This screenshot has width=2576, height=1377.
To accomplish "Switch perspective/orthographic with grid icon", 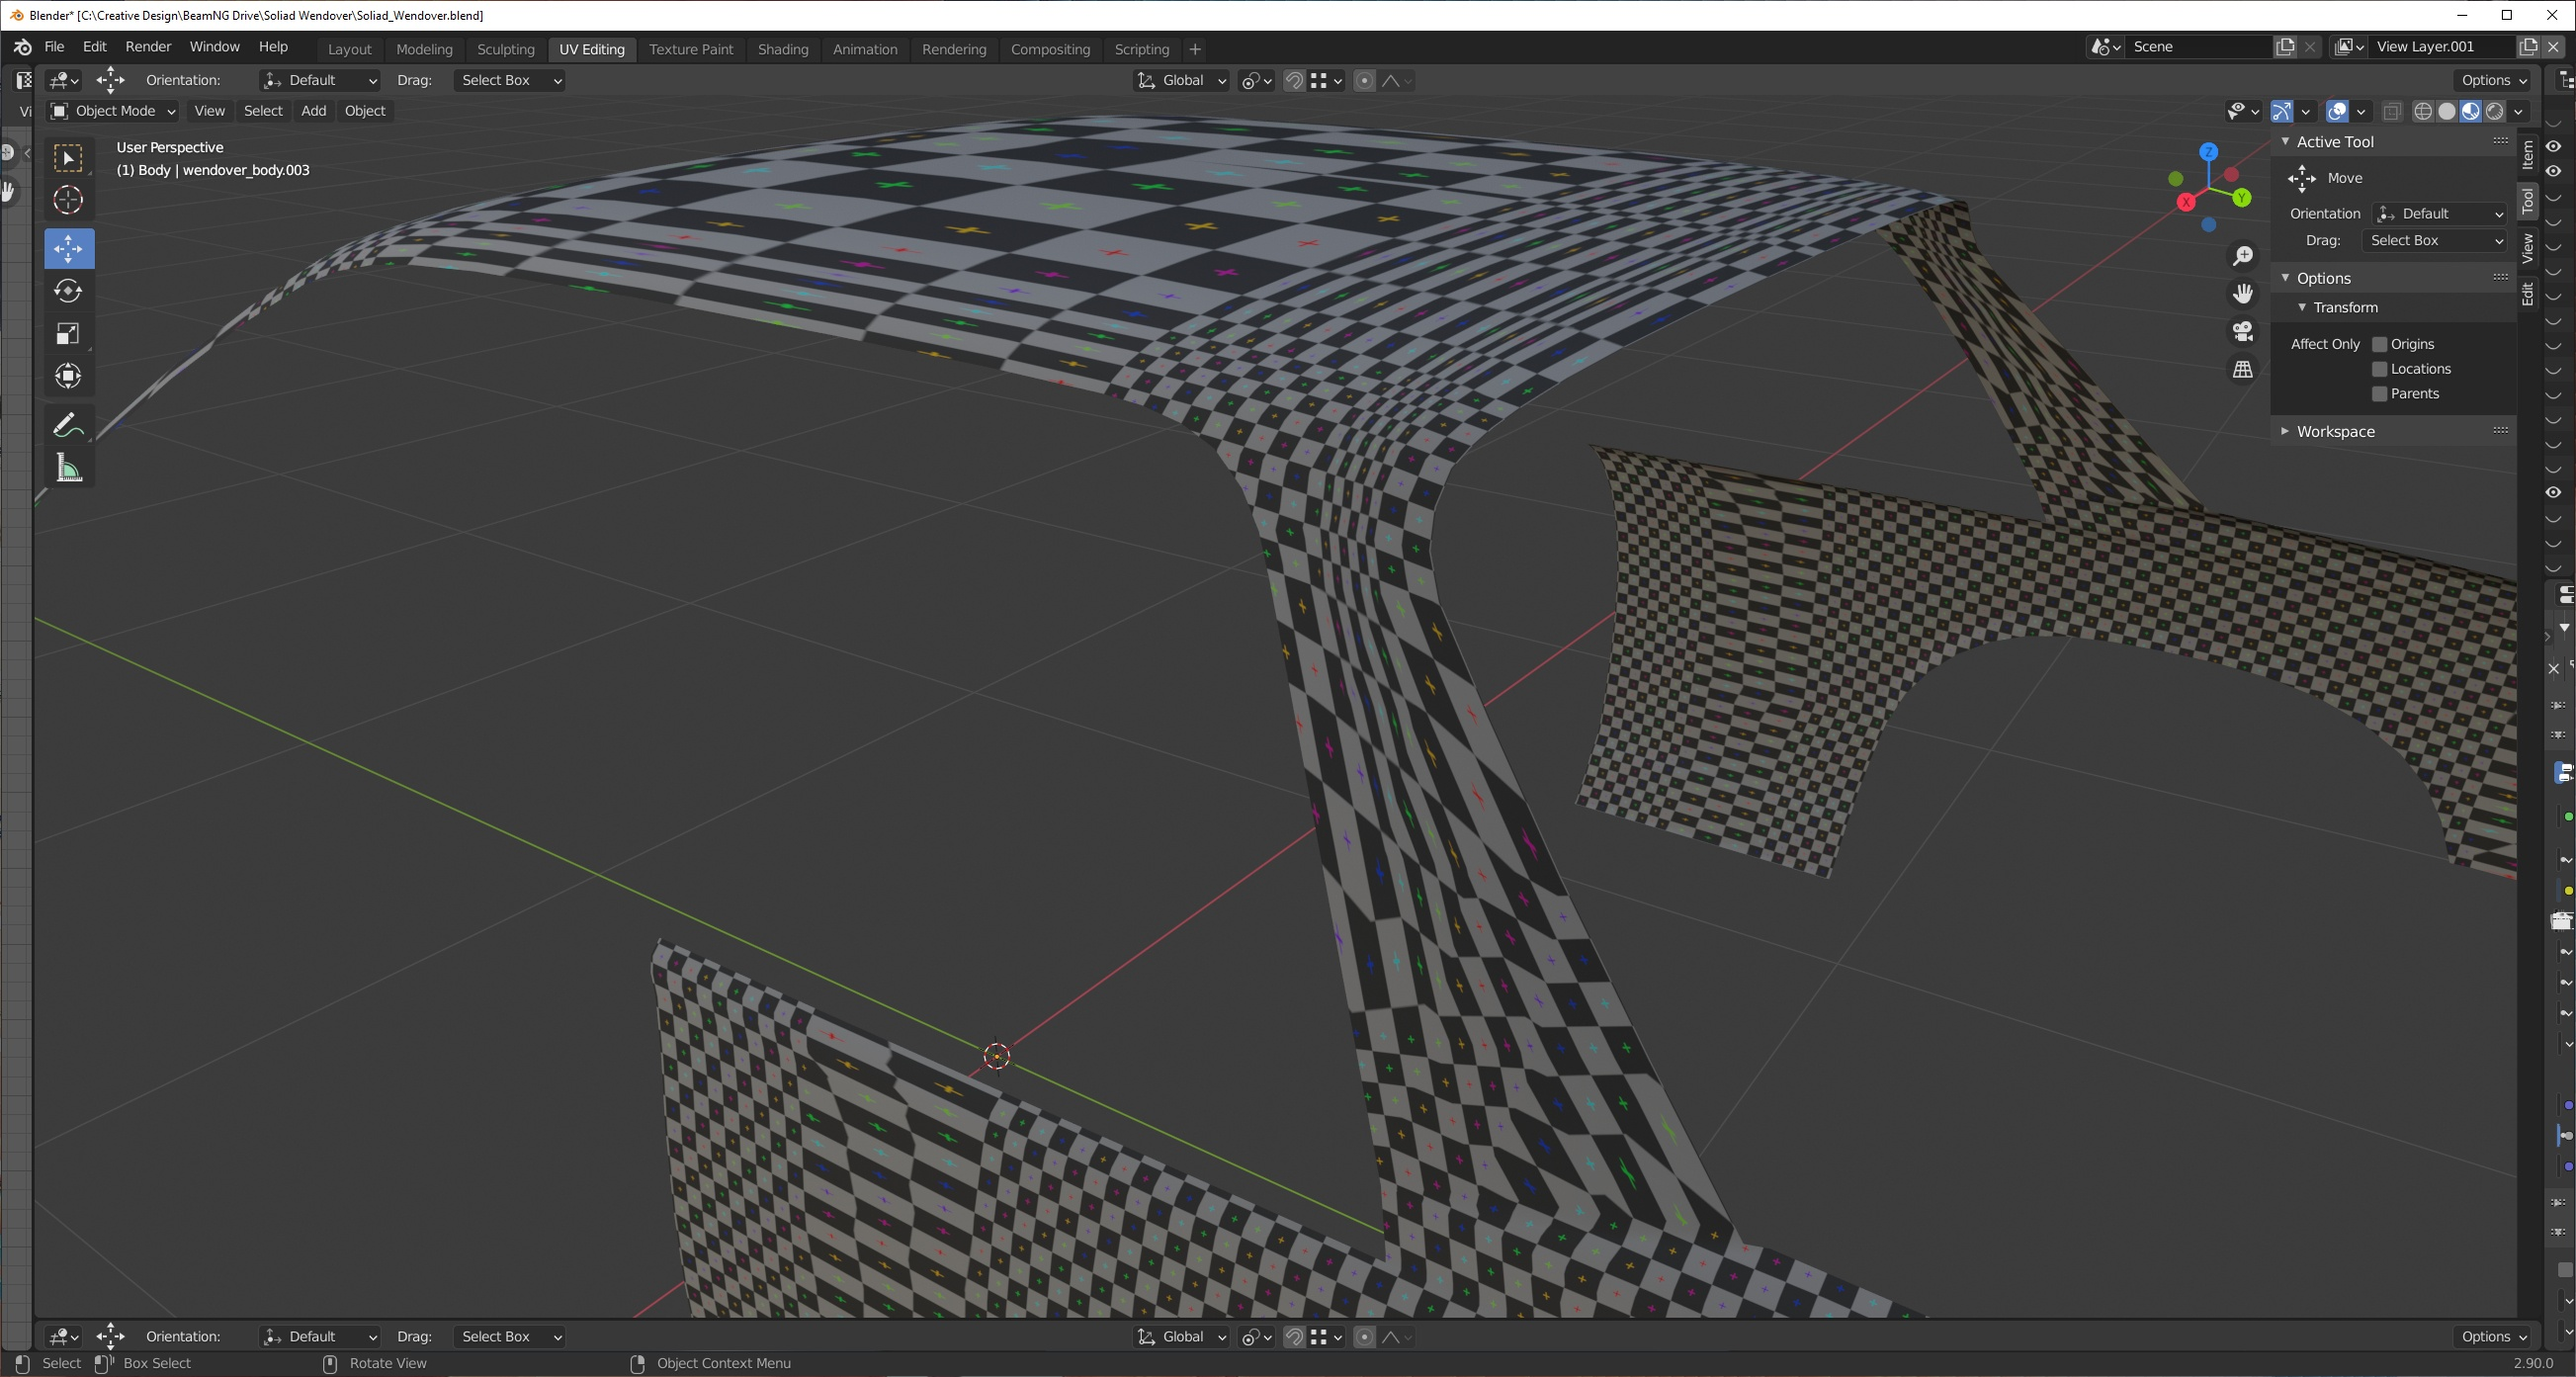I will coord(2243,370).
